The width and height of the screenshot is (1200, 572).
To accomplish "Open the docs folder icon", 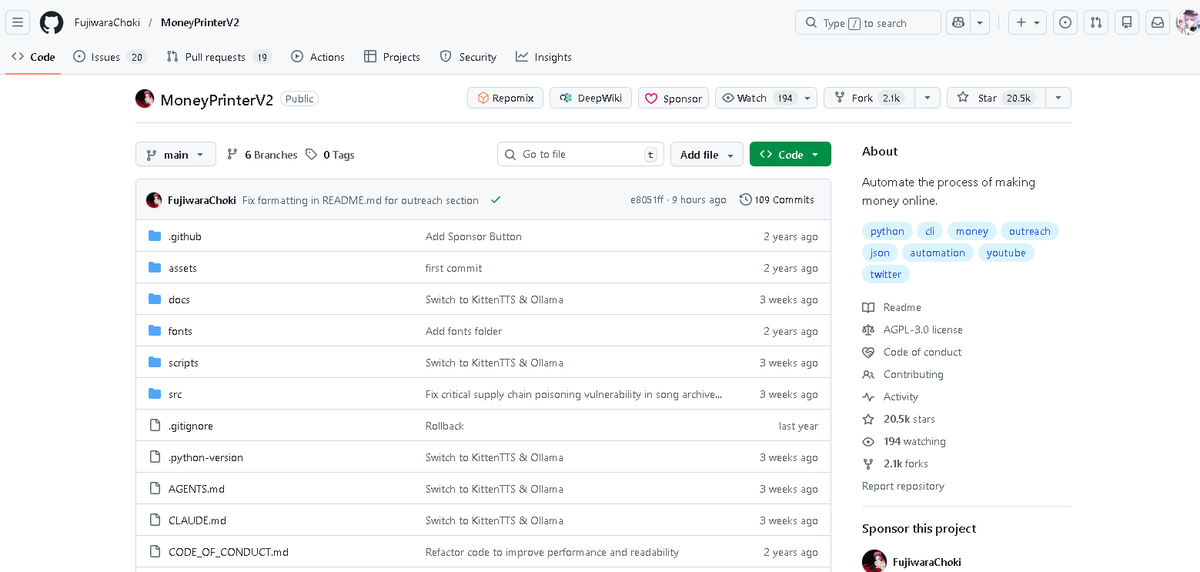I will (155, 299).
